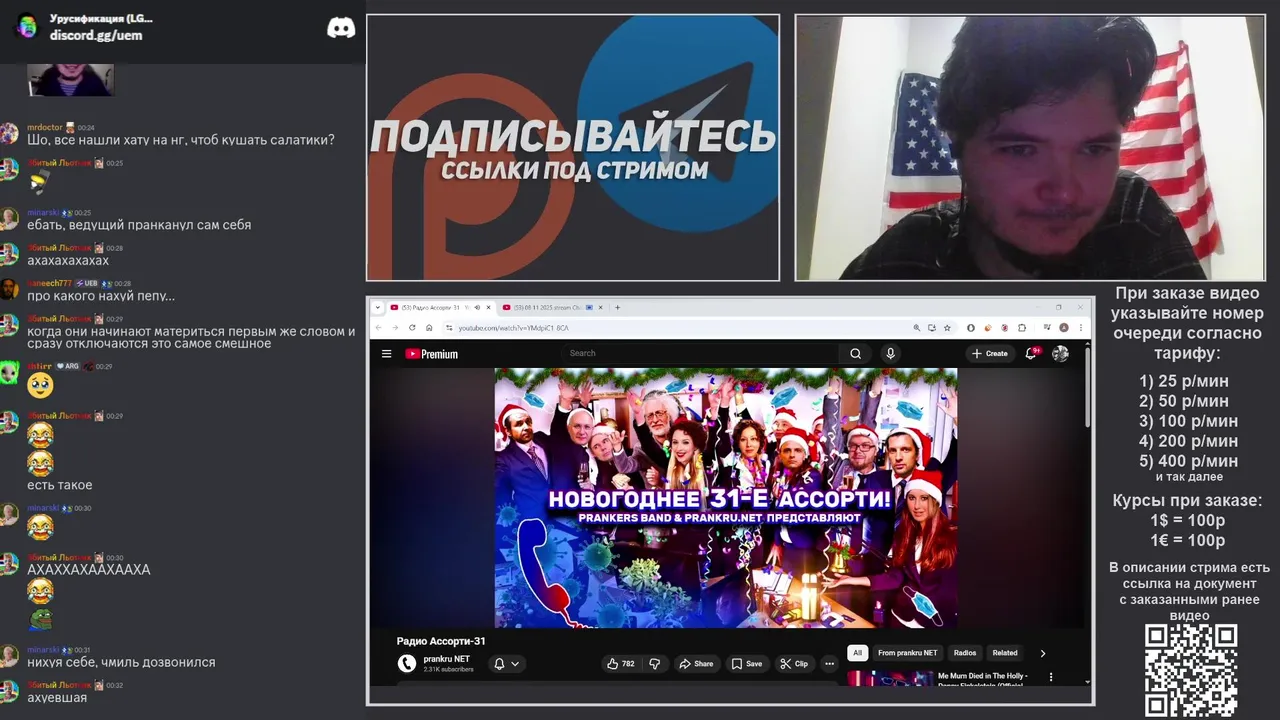Viewport: 1280px width, 720px height.
Task: Like the video with 782 likes
Action: [621, 663]
